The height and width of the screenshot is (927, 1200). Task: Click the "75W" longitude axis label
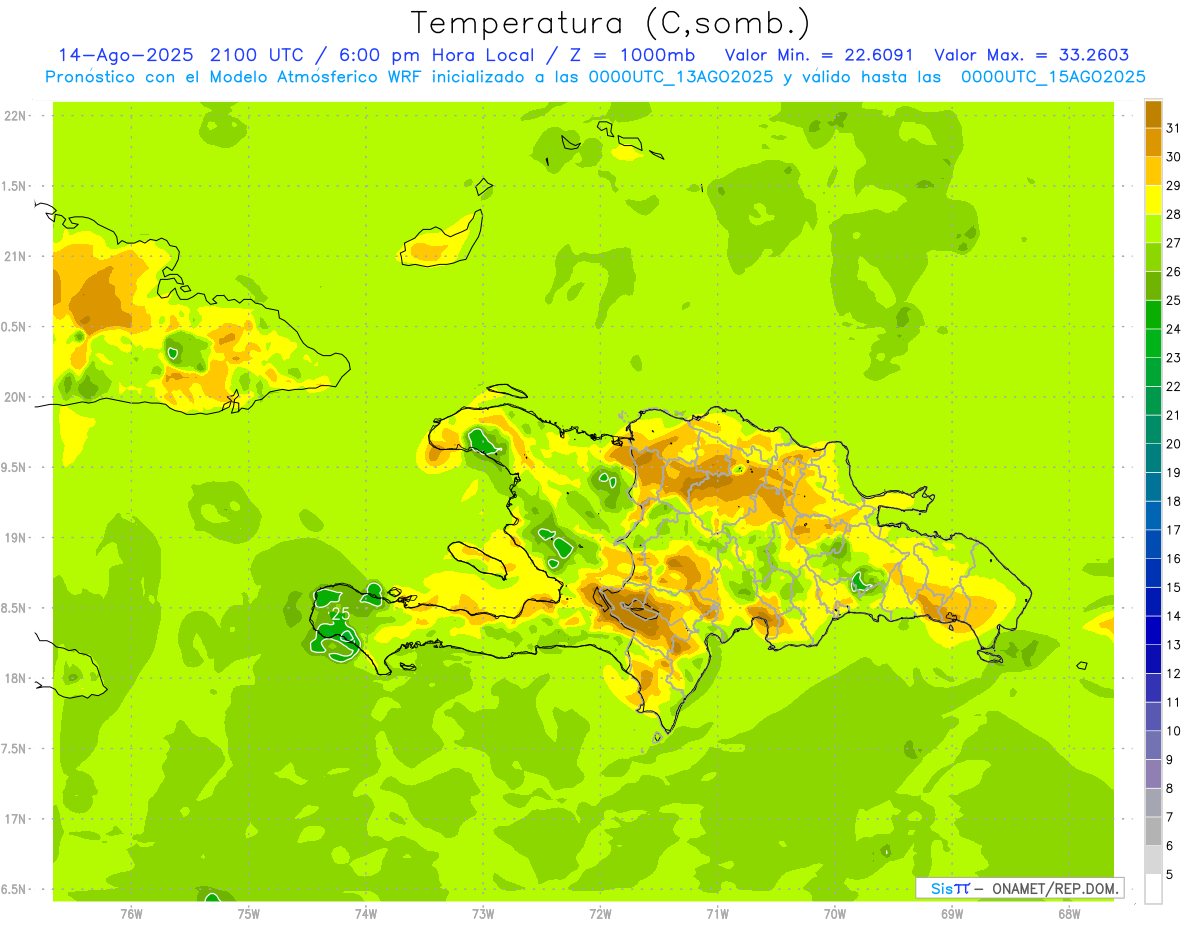[x=248, y=914]
